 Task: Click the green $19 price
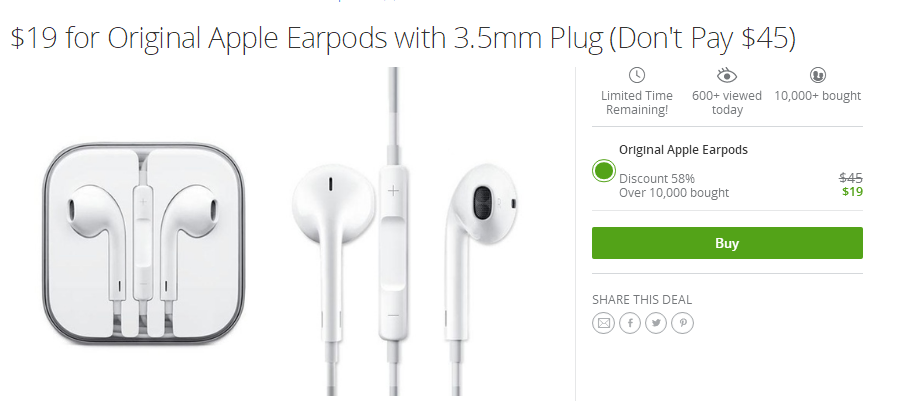click(x=852, y=192)
